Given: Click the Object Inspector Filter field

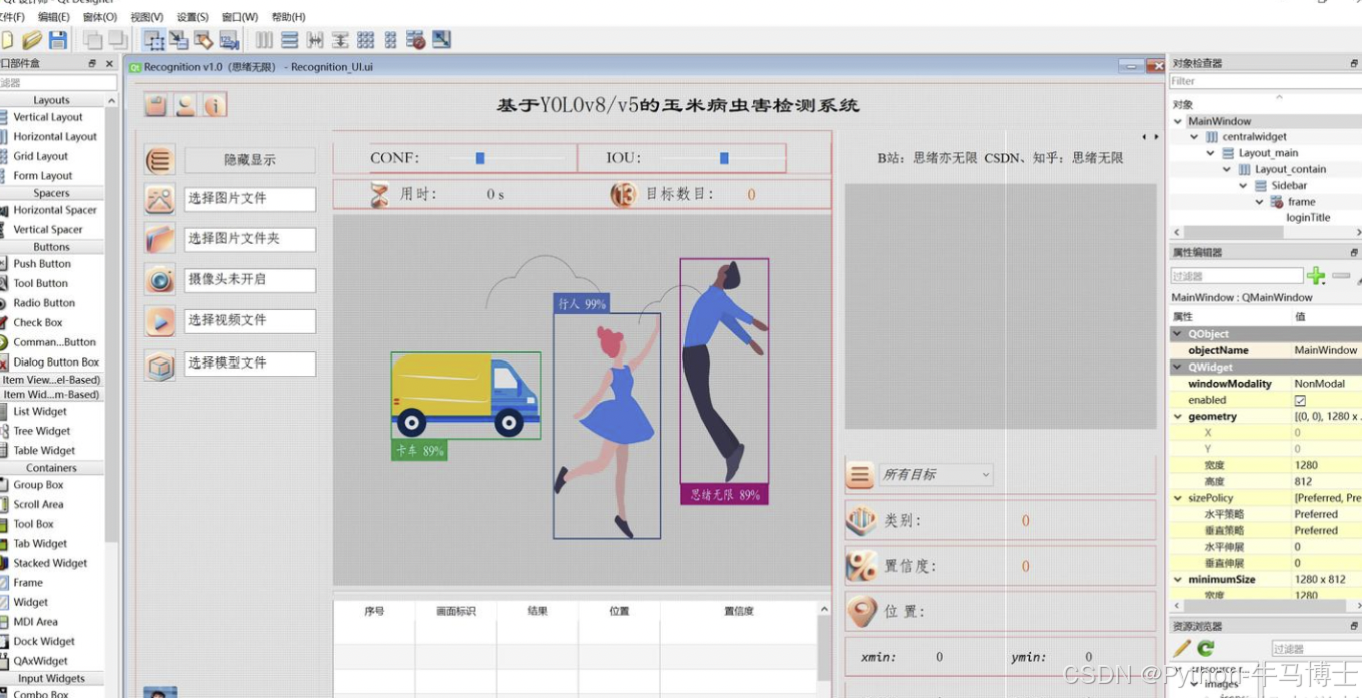Looking at the screenshot, I should pos(1265,81).
